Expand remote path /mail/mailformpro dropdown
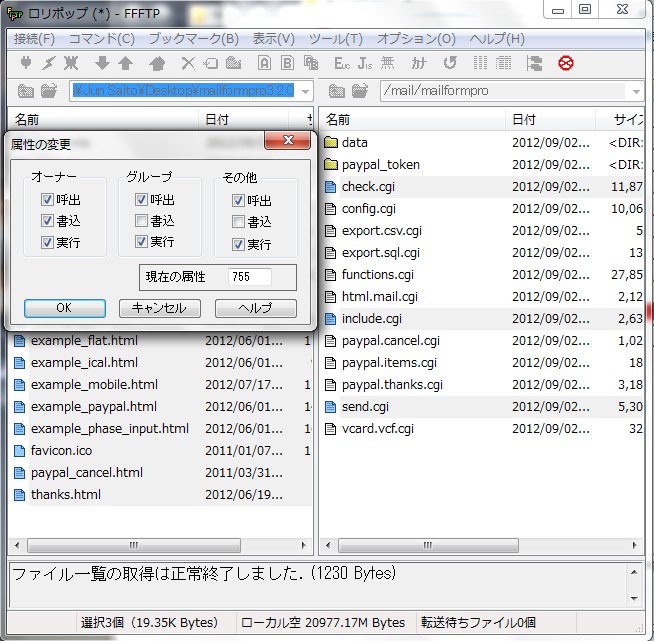Screen dimensions: 654x641 [x=636, y=91]
